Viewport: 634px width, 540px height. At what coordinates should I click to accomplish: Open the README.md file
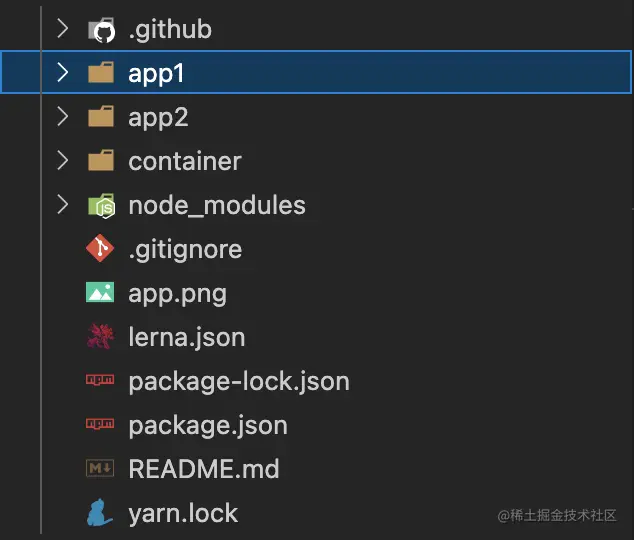pos(204,469)
